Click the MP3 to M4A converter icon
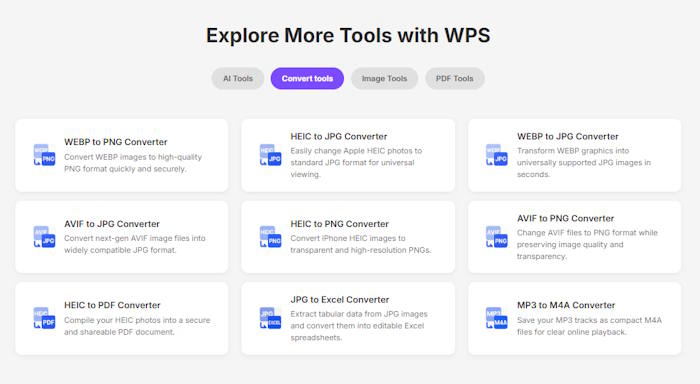 tap(497, 318)
